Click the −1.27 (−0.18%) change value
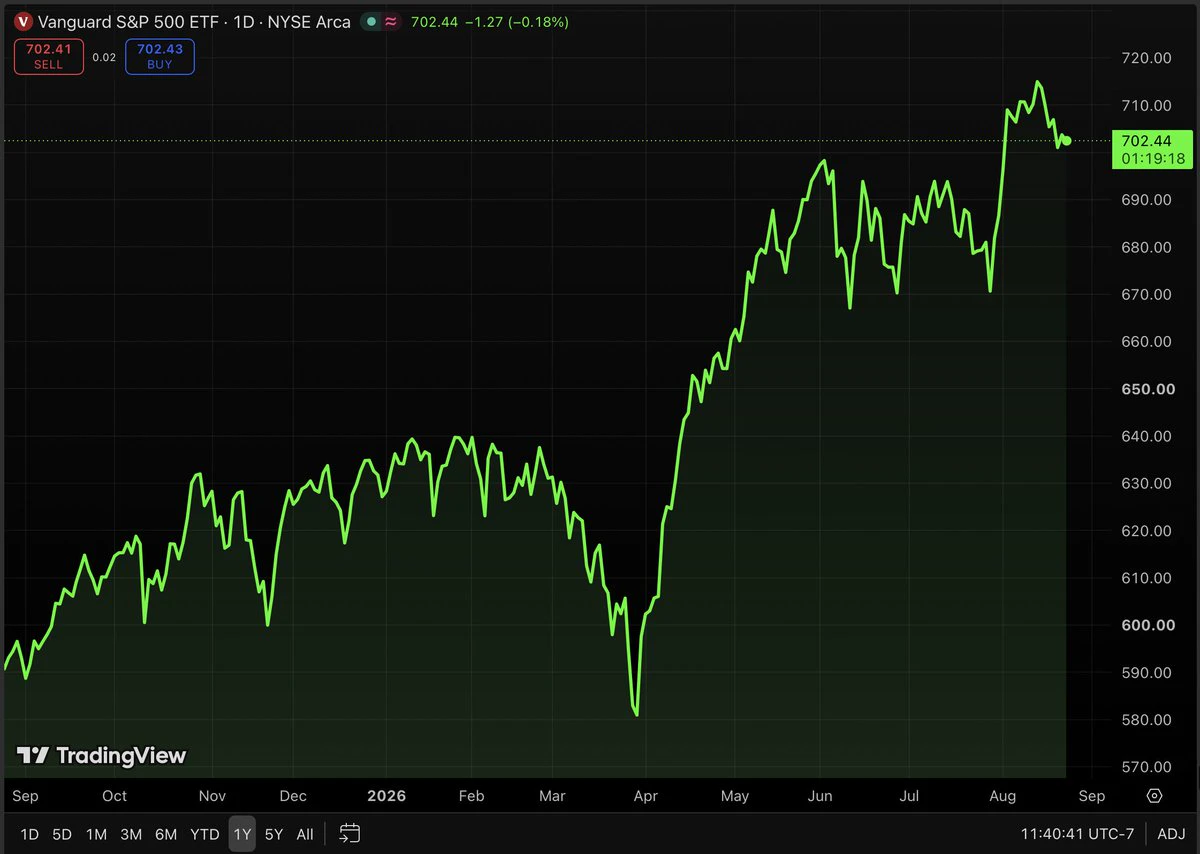Viewport: 1200px width, 854px height. (516, 21)
